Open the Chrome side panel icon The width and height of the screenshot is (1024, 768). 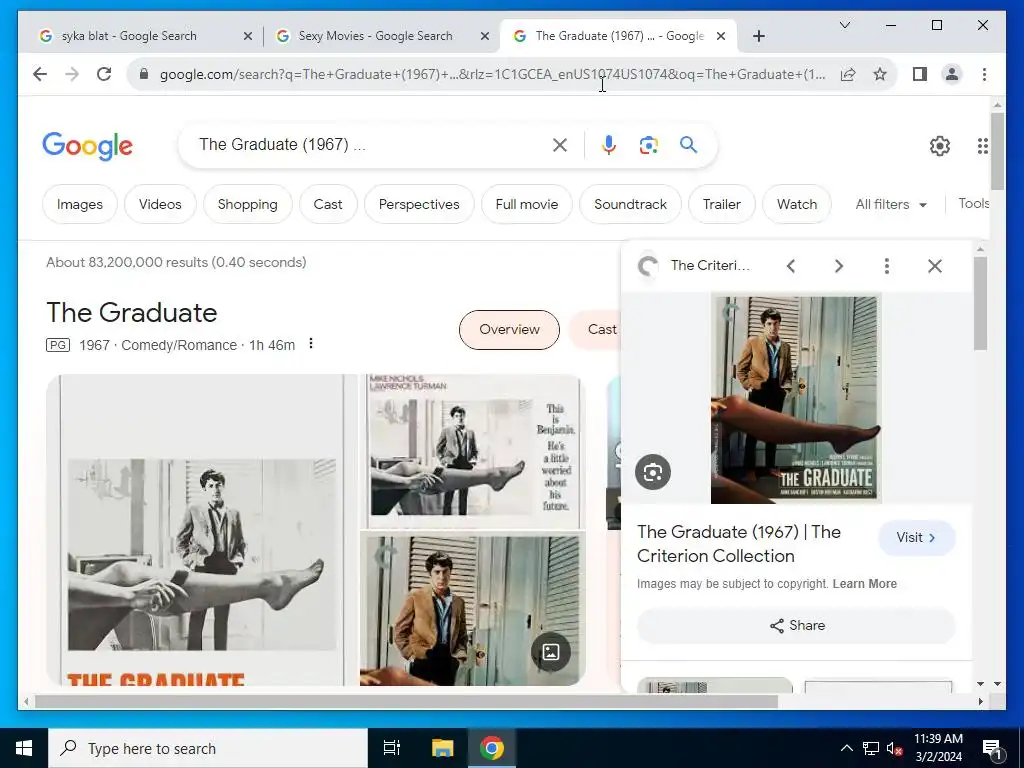(920, 74)
